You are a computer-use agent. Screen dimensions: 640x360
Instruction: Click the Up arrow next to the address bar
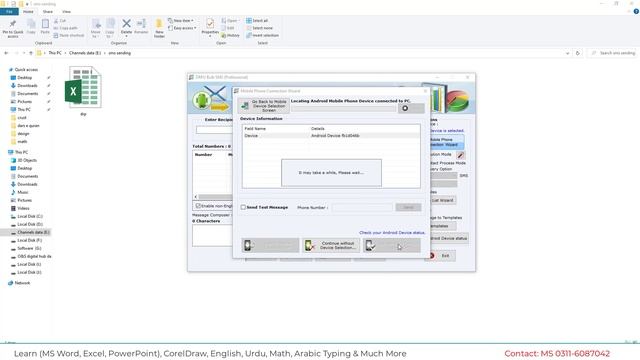tap(31, 53)
